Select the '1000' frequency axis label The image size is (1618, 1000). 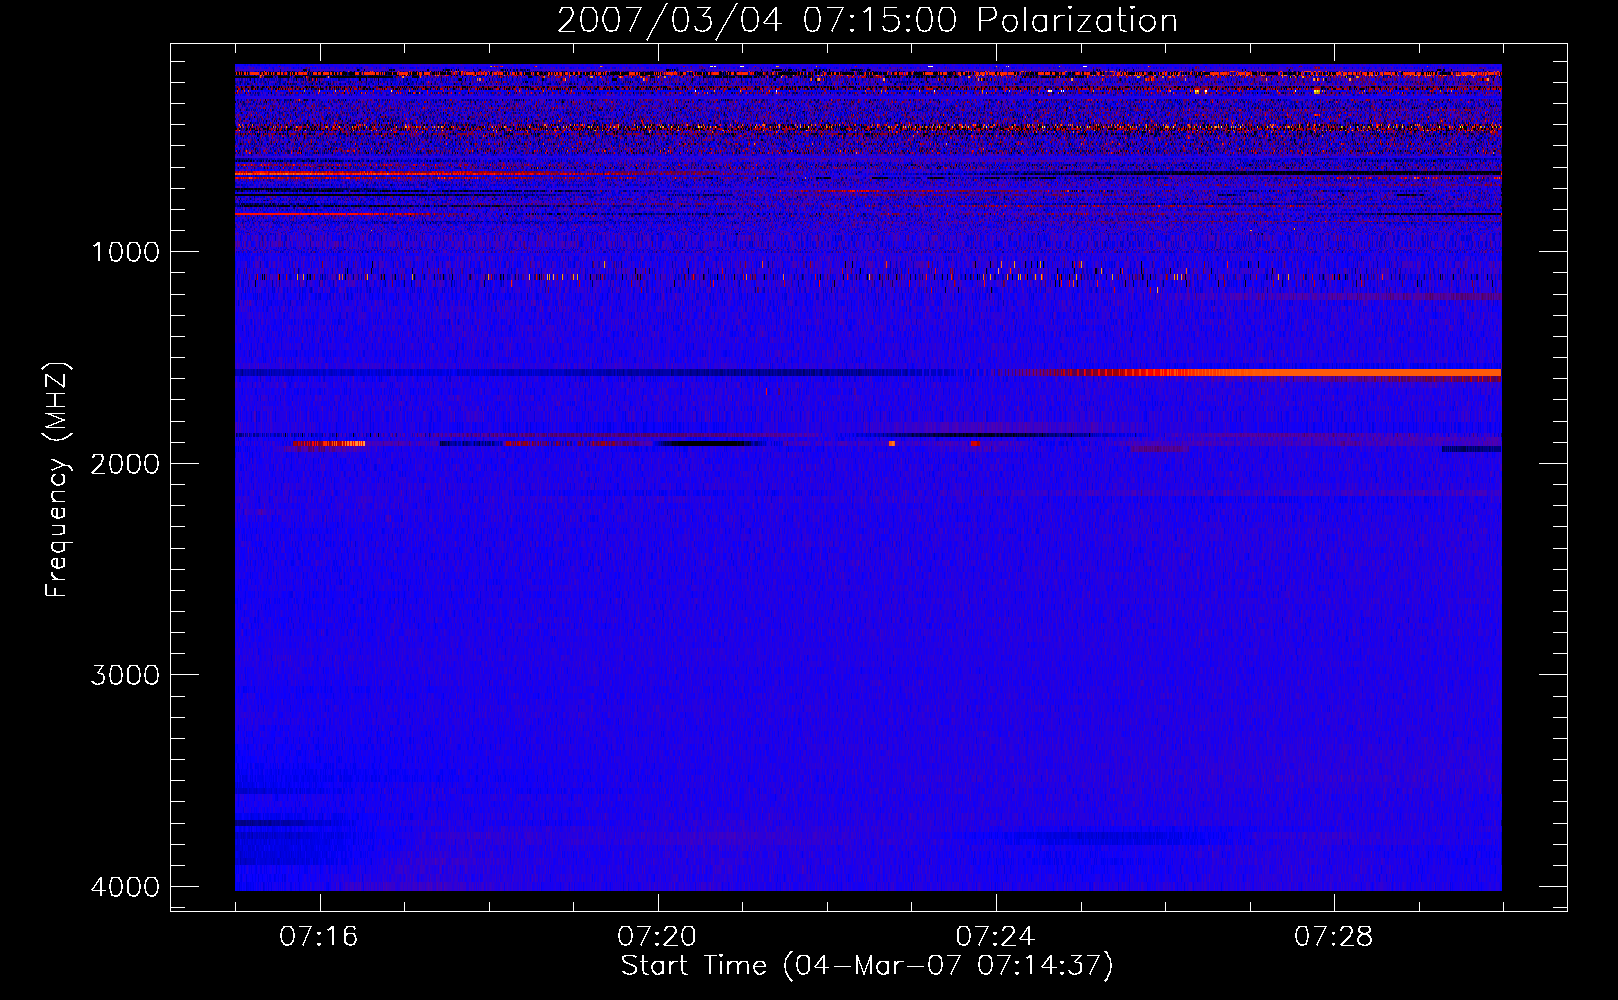coord(125,251)
